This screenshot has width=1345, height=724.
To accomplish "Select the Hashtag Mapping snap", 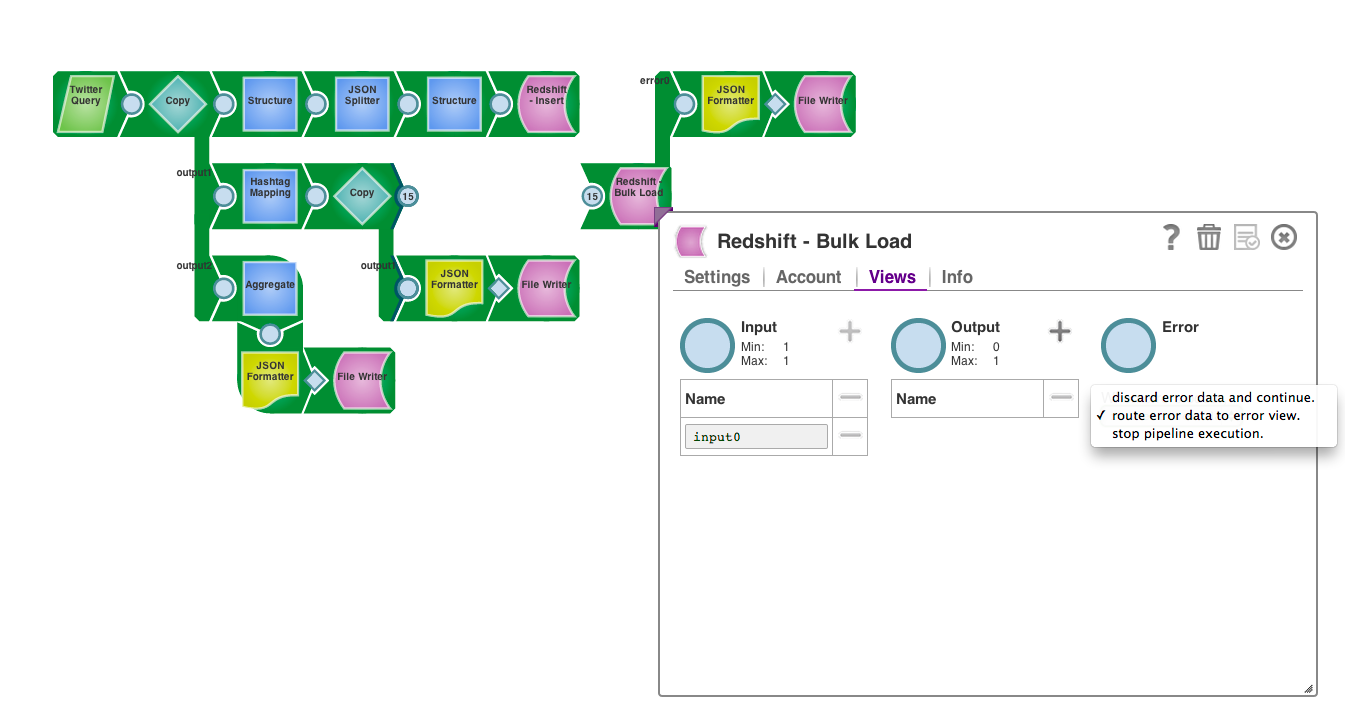I will point(270,195).
